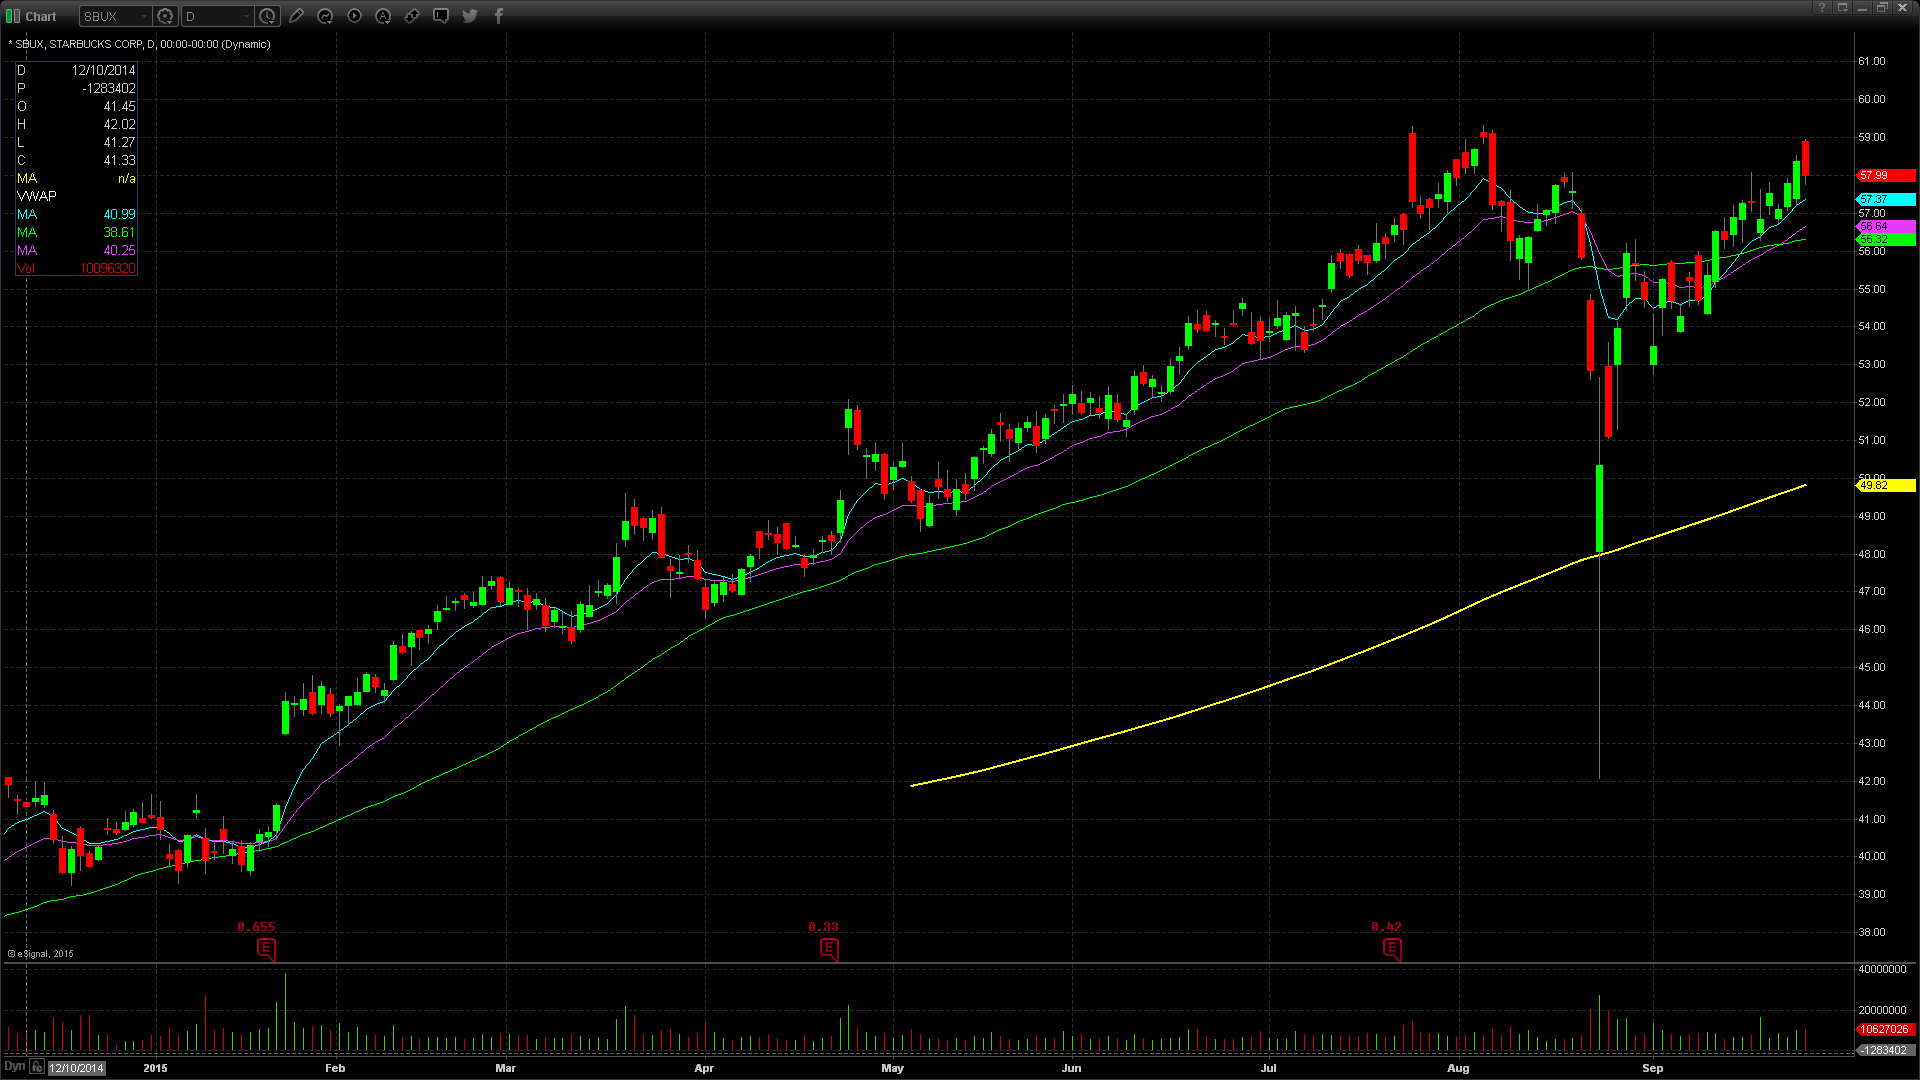This screenshot has width=1920, height=1080.
Task: Click the 12/10/2014 date field
Action: pyautogui.click(x=77, y=1068)
